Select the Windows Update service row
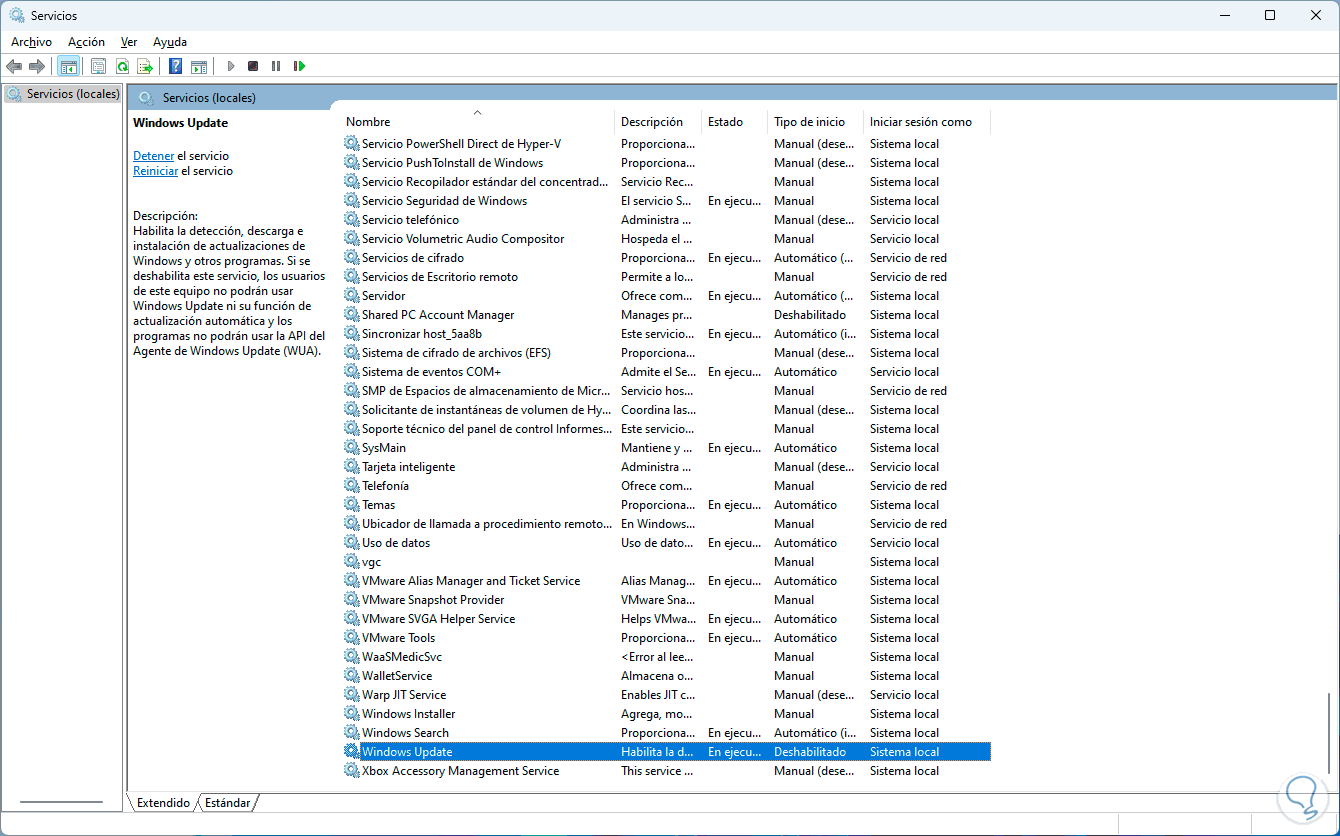The width and height of the screenshot is (1340, 836). [667, 752]
